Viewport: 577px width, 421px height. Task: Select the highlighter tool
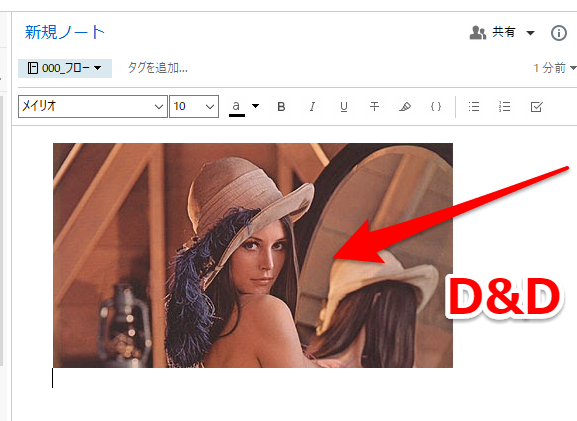tap(405, 107)
